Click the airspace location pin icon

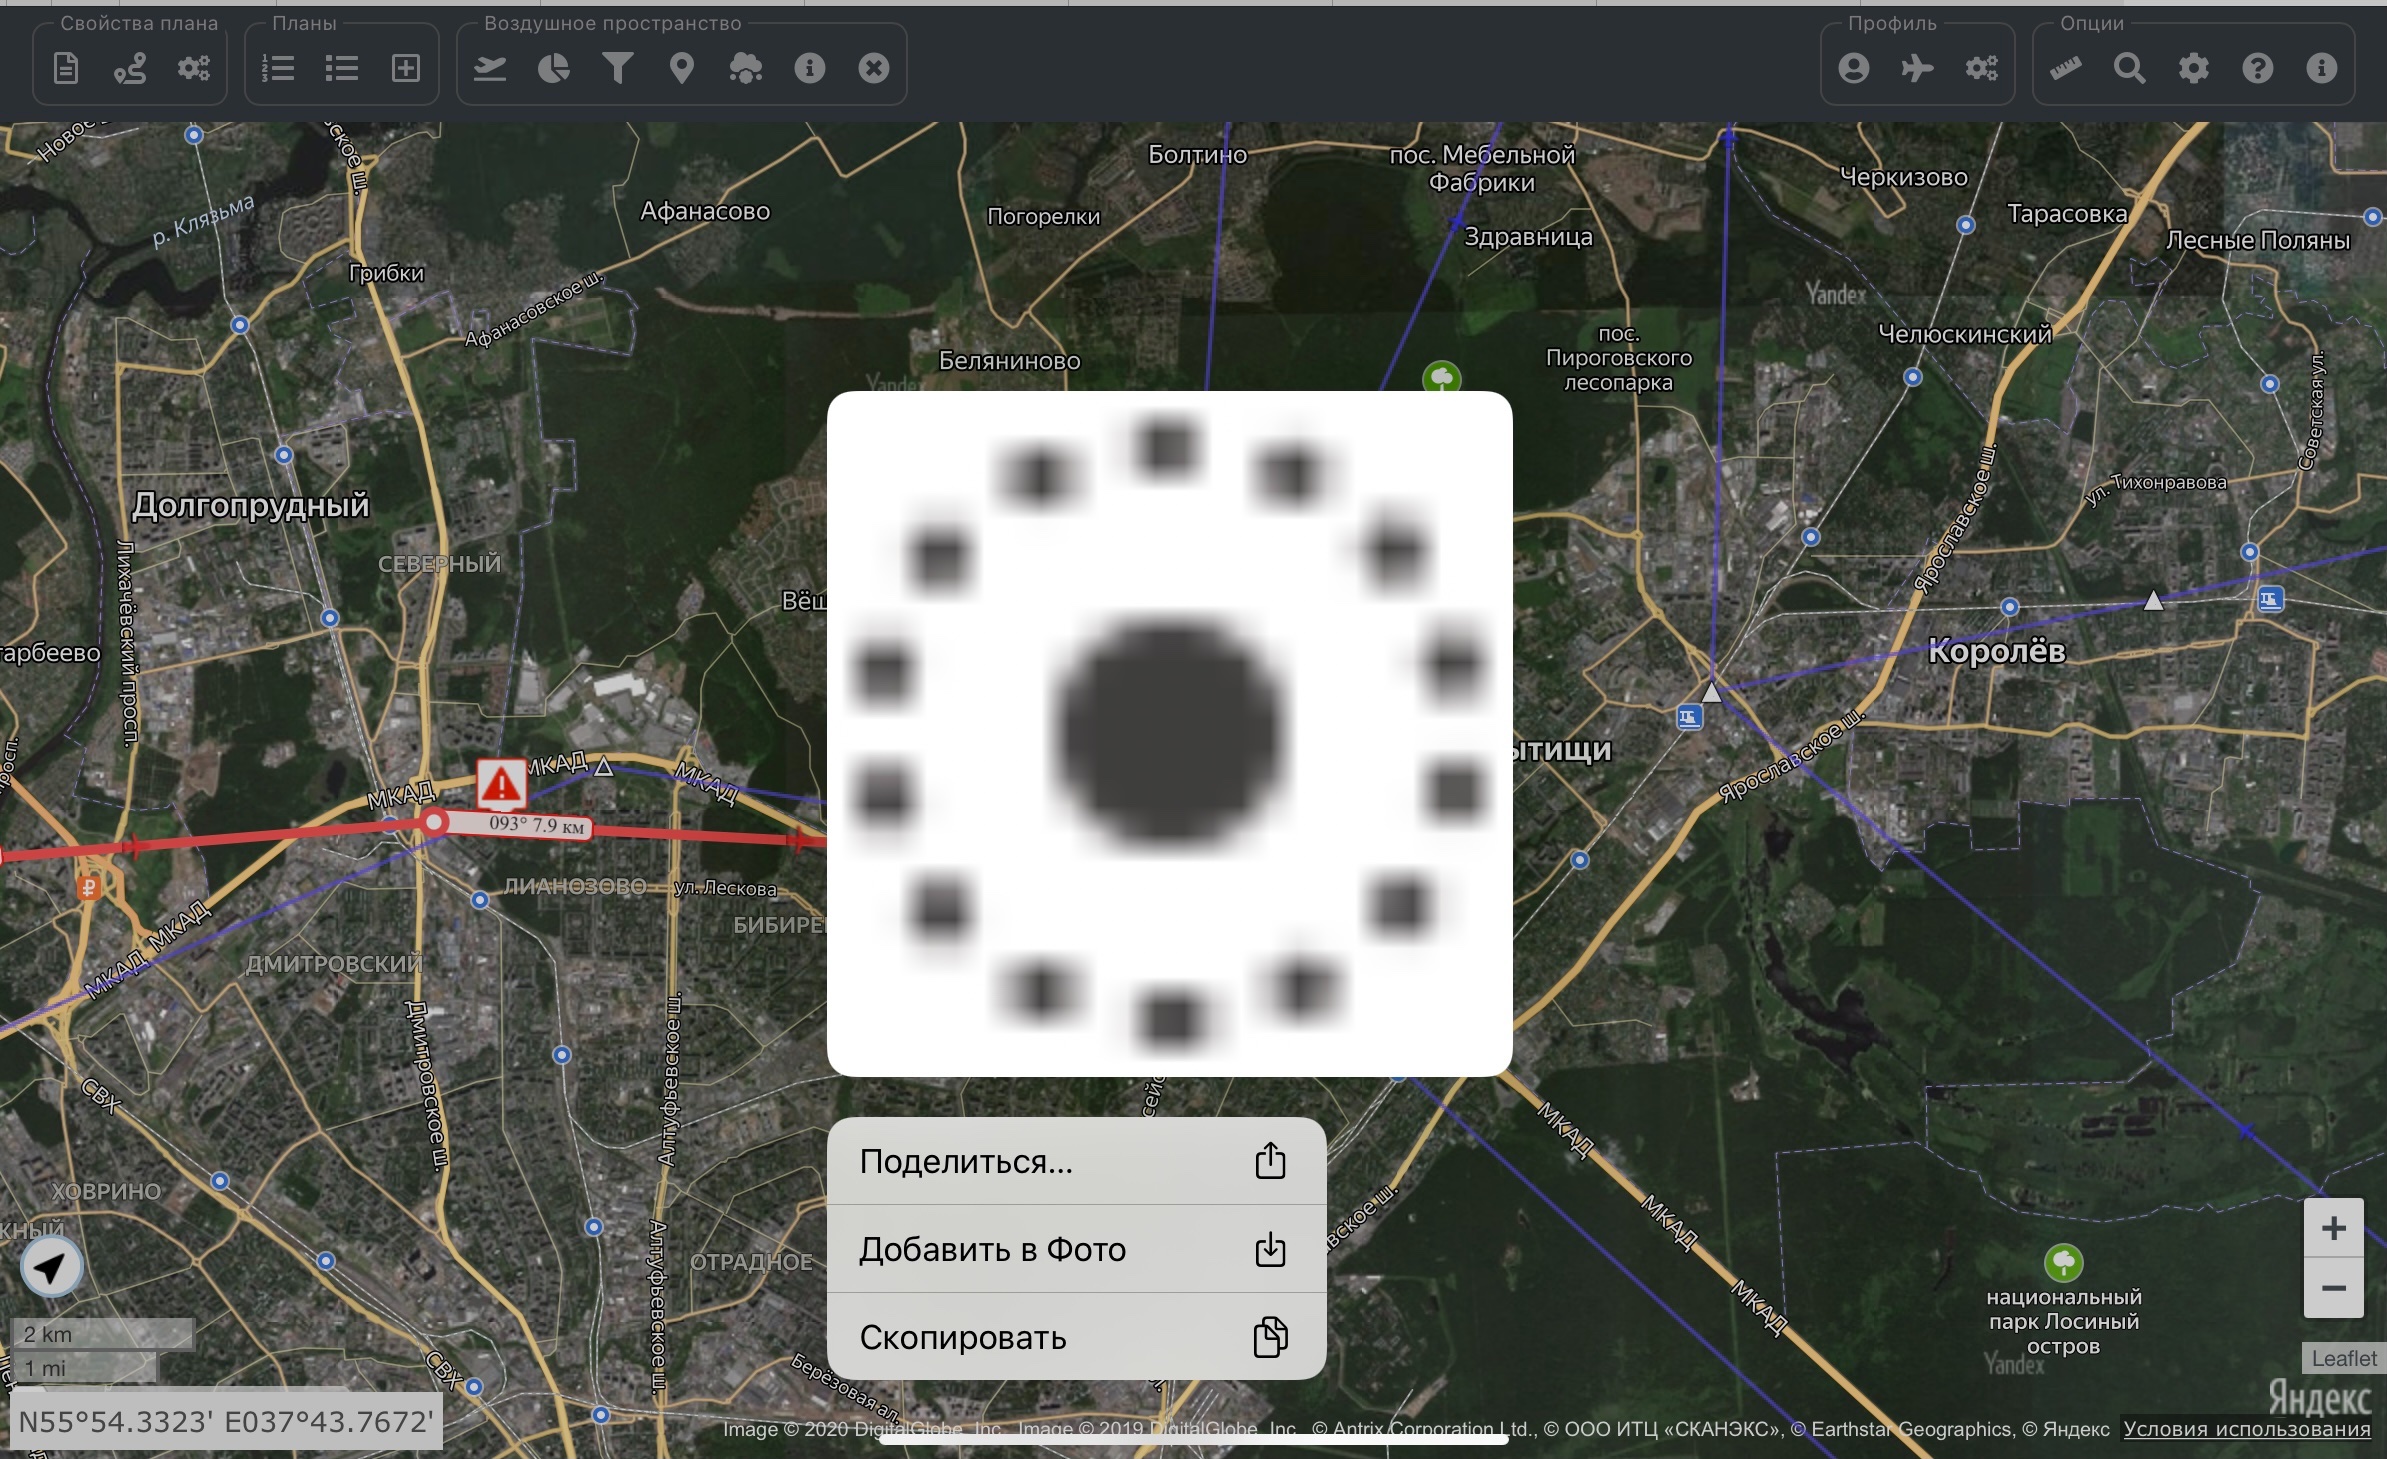(x=682, y=68)
